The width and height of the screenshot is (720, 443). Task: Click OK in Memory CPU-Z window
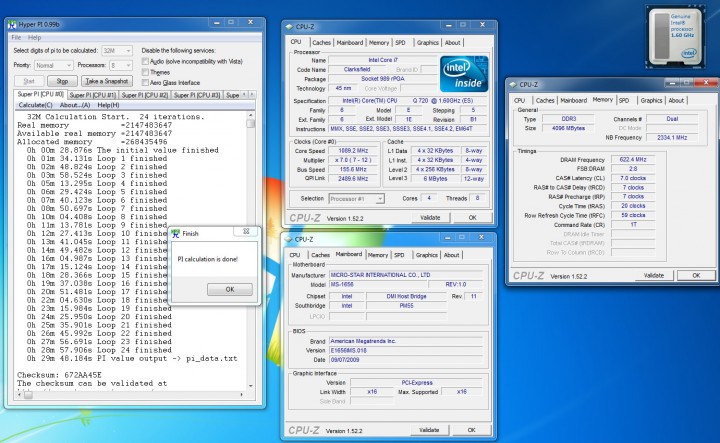[696, 275]
